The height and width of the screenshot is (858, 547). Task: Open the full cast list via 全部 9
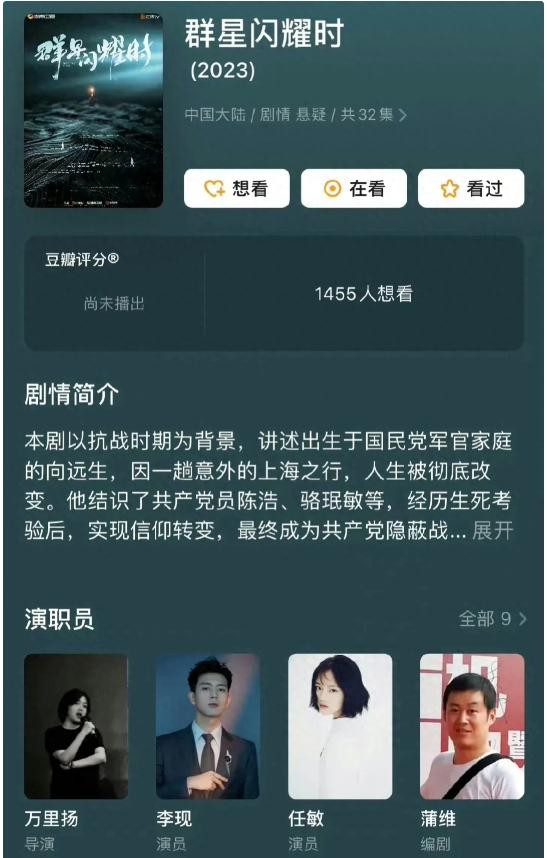click(x=493, y=619)
